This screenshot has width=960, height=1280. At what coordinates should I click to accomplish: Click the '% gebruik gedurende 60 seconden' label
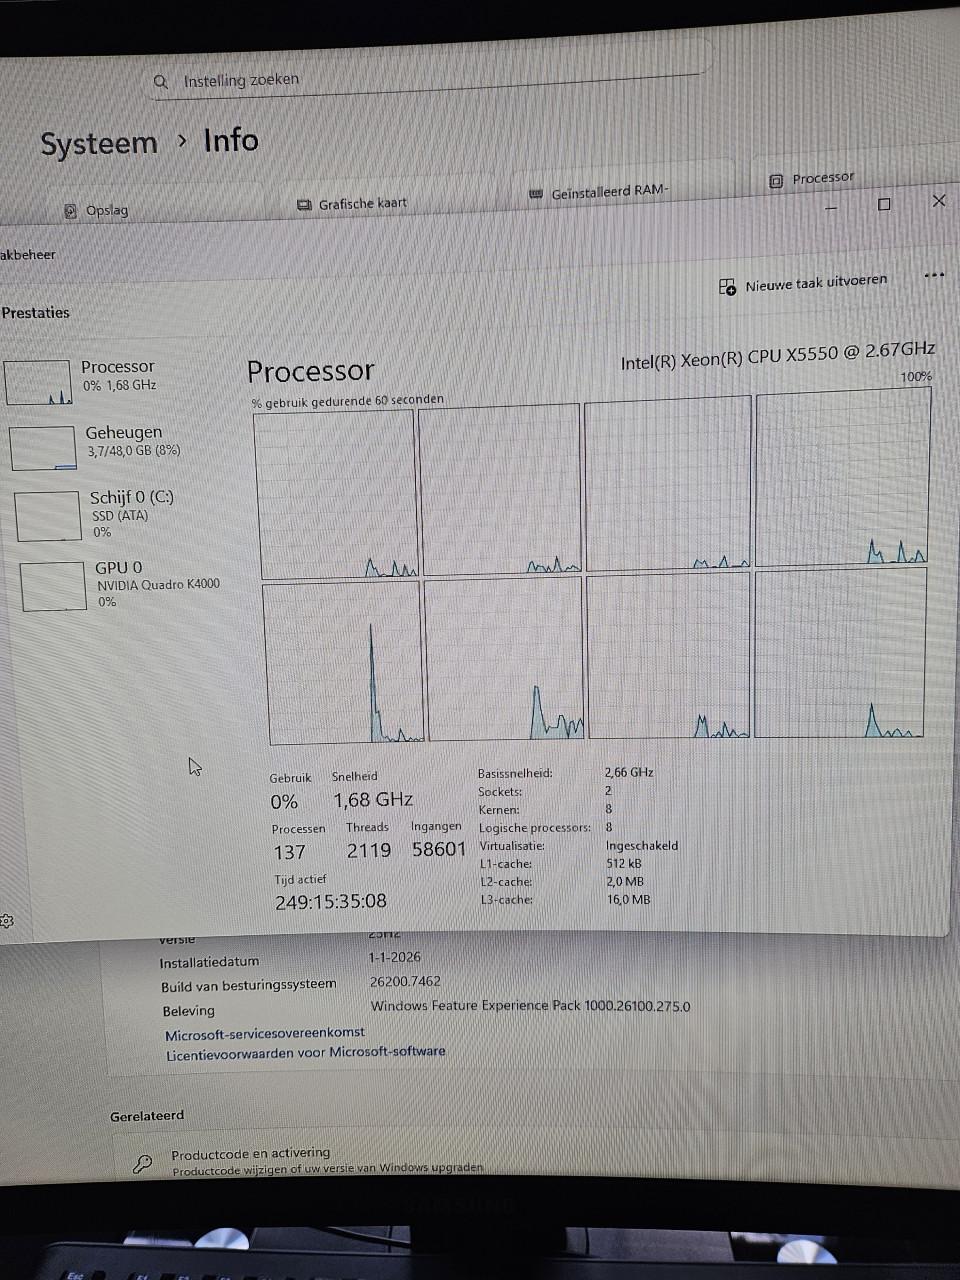(348, 401)
